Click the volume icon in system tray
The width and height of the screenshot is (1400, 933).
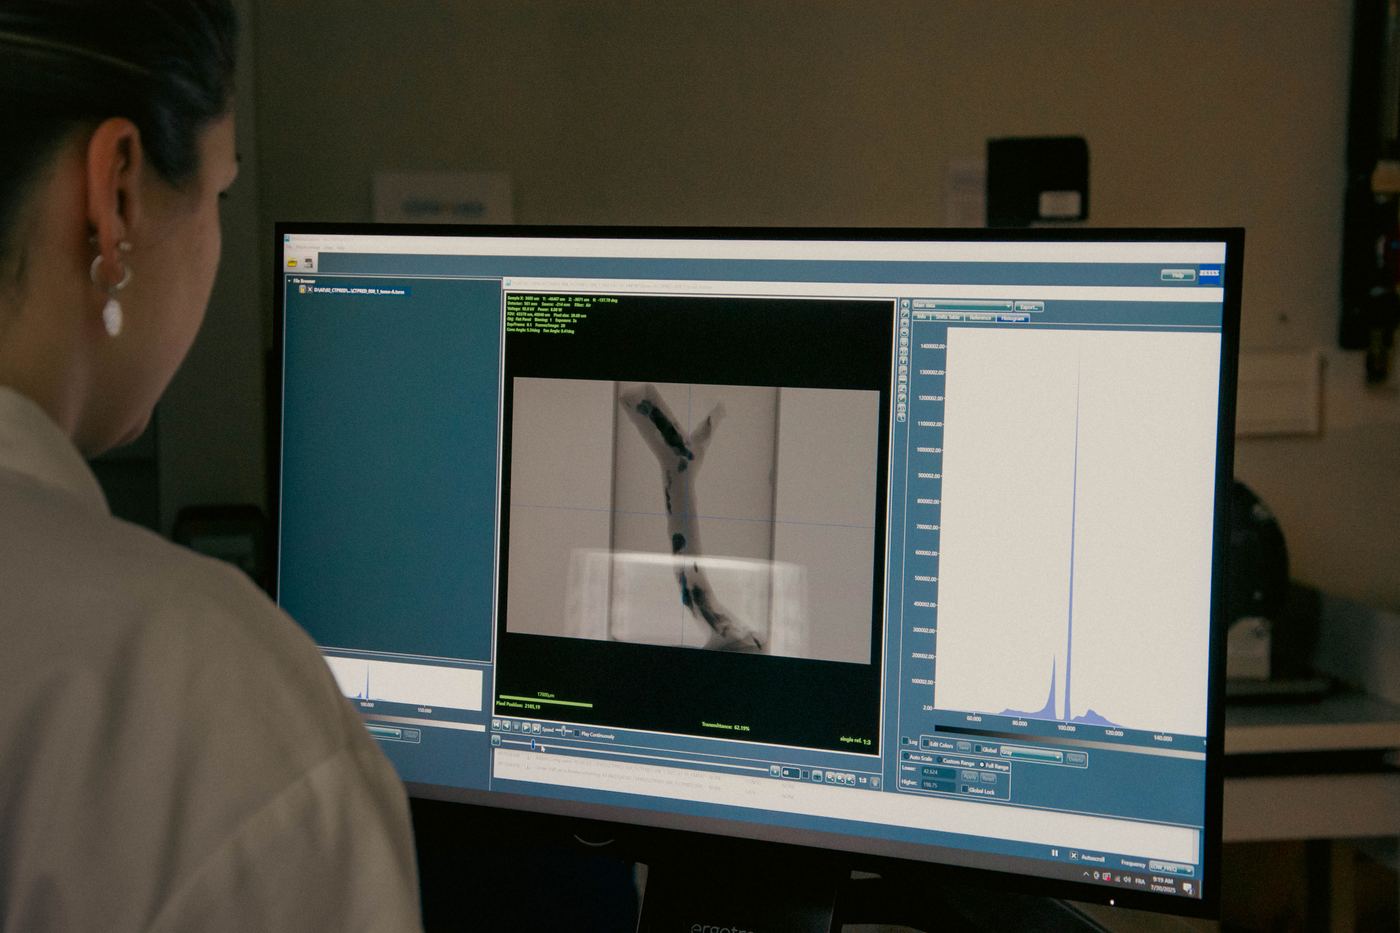[x=1127, y=880]
